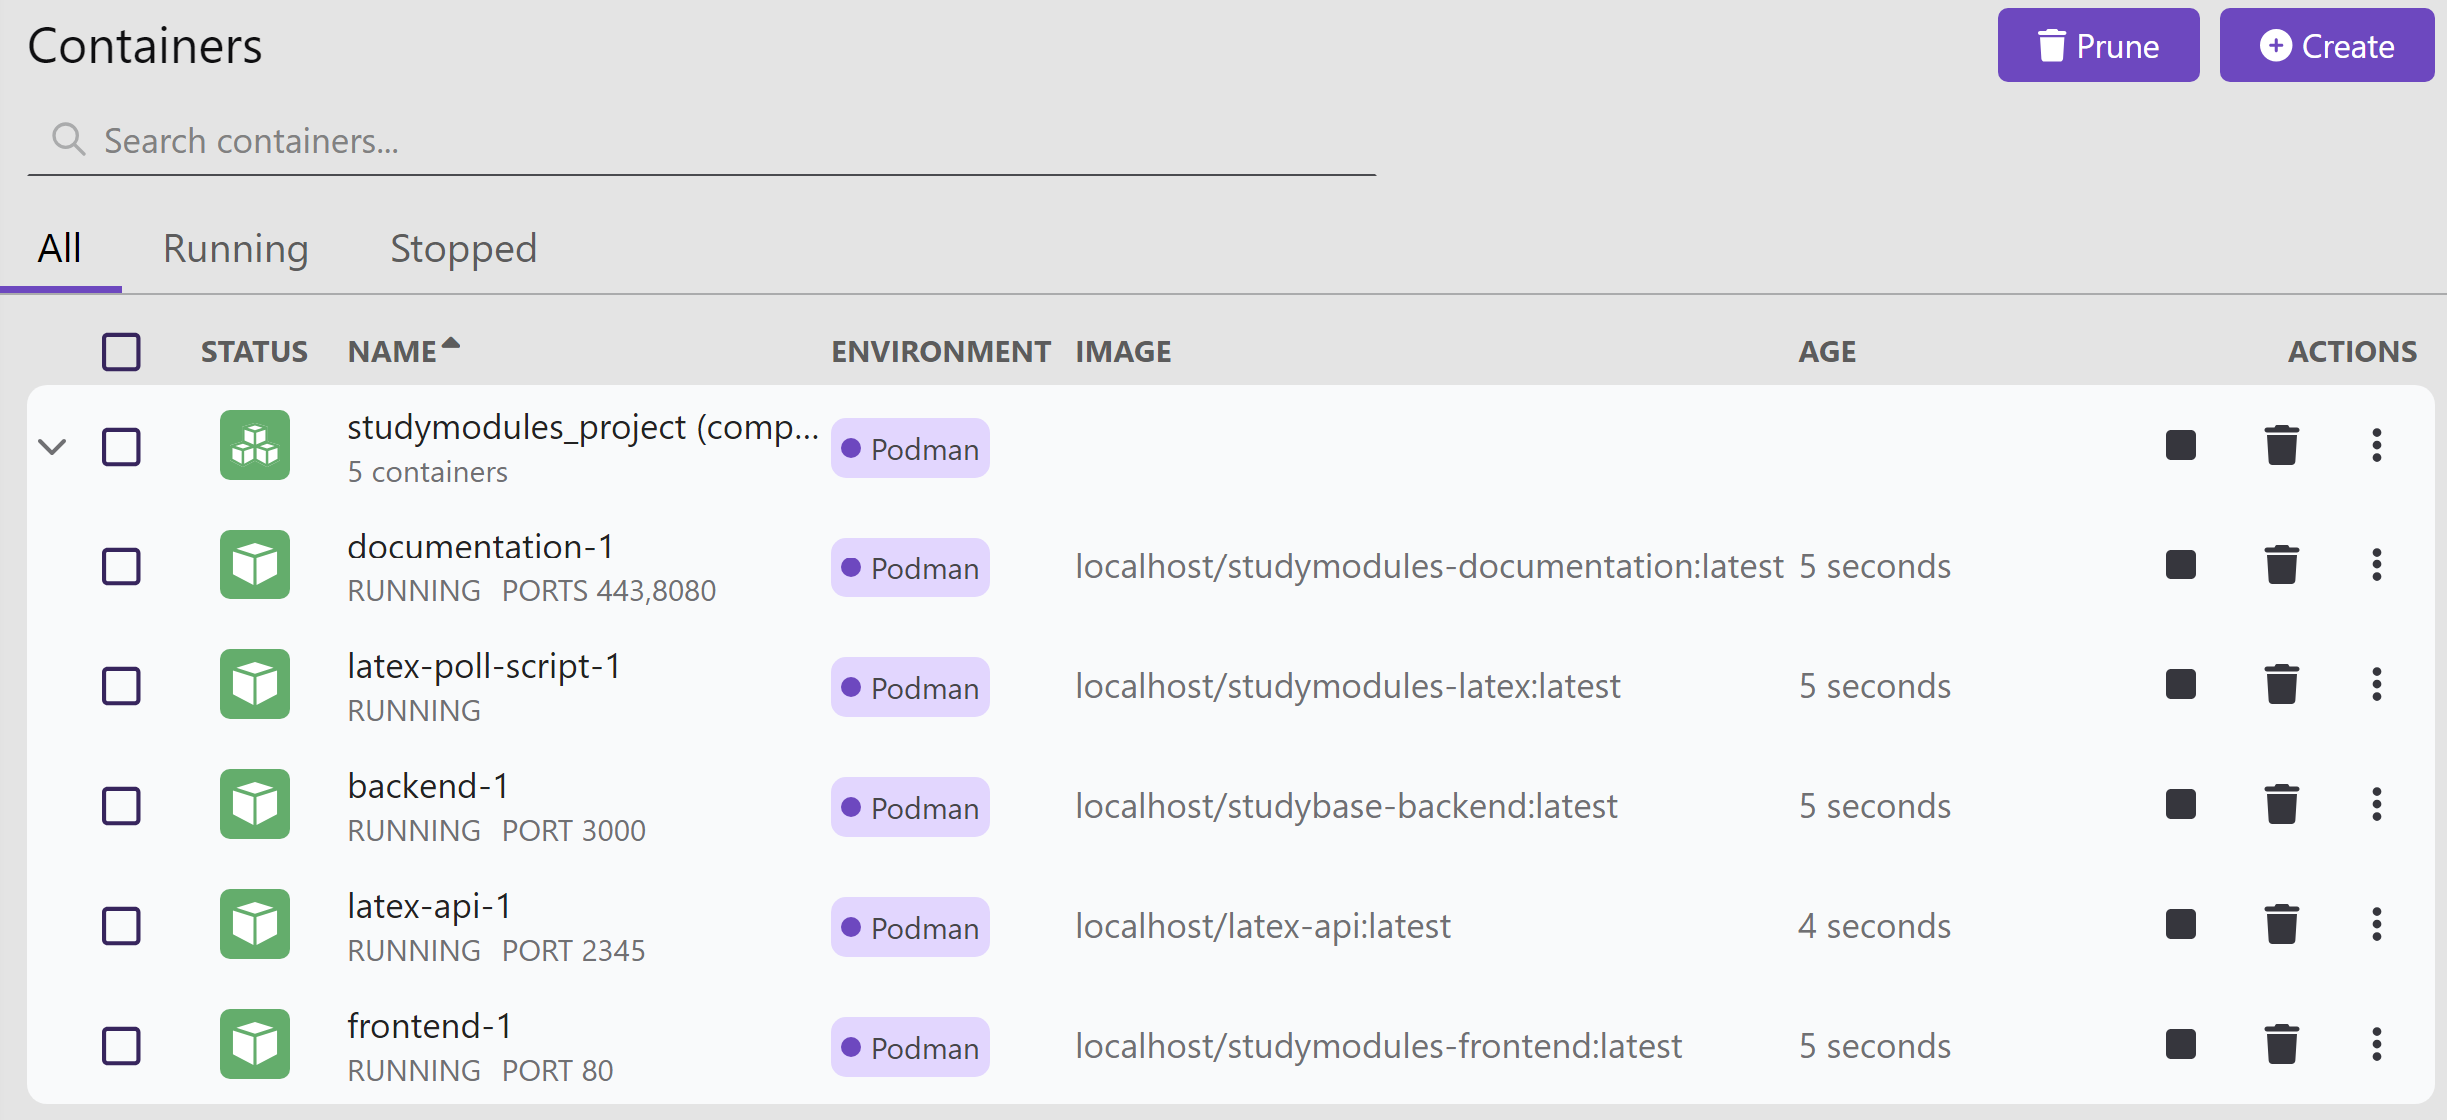2447x1120 pixels.
Task: Stop the backend-1 container
Action: point(2180,805)
